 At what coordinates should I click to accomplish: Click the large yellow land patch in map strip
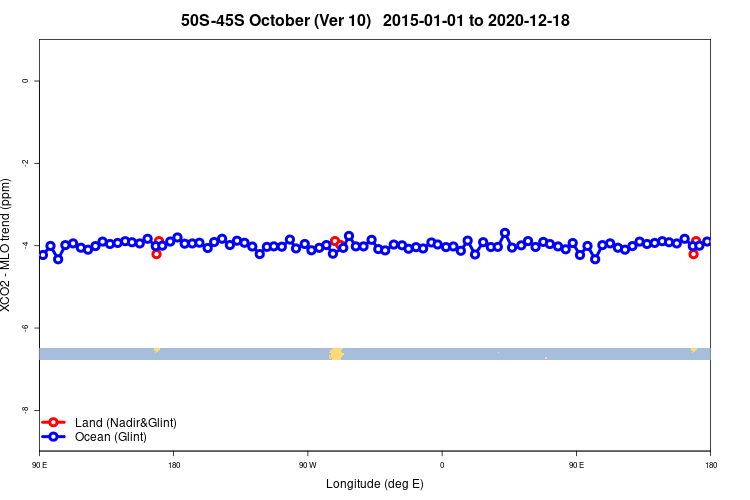pos(336,354)
